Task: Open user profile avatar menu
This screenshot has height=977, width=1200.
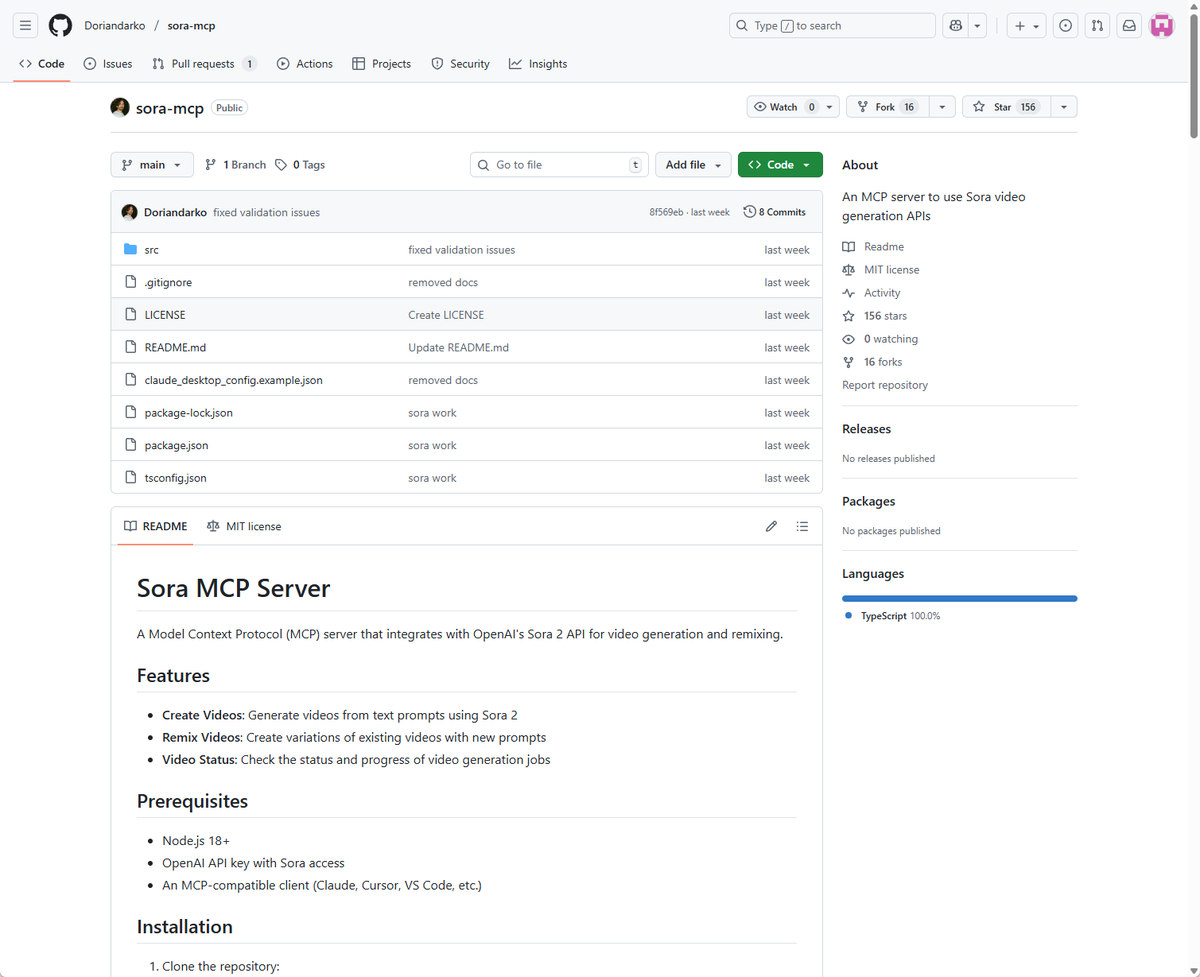Action: [1161, 26]
